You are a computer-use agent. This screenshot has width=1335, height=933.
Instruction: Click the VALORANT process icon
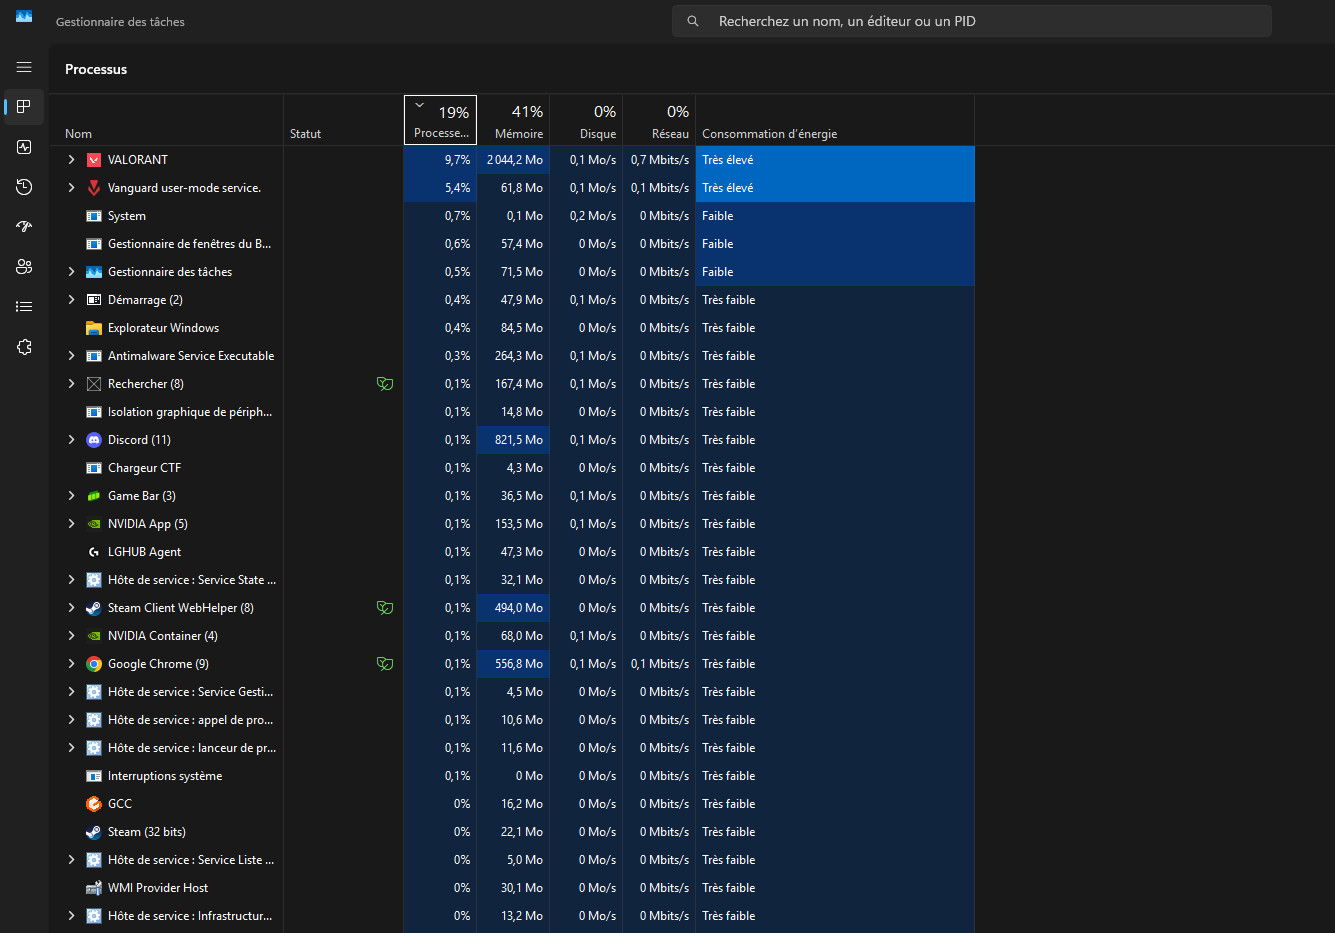(x=94, y=160)
